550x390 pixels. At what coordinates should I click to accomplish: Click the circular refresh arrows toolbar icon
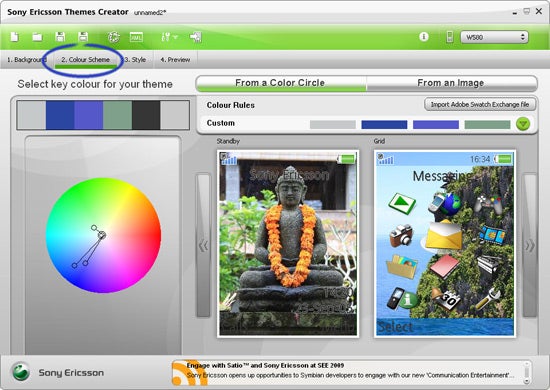click(113, 37)
